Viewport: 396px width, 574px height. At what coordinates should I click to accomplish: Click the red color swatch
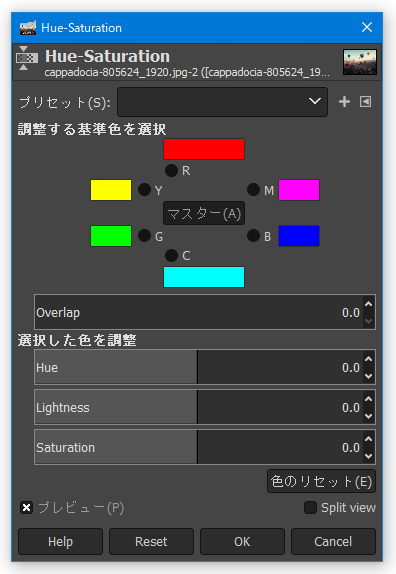(x=204, y=149)
